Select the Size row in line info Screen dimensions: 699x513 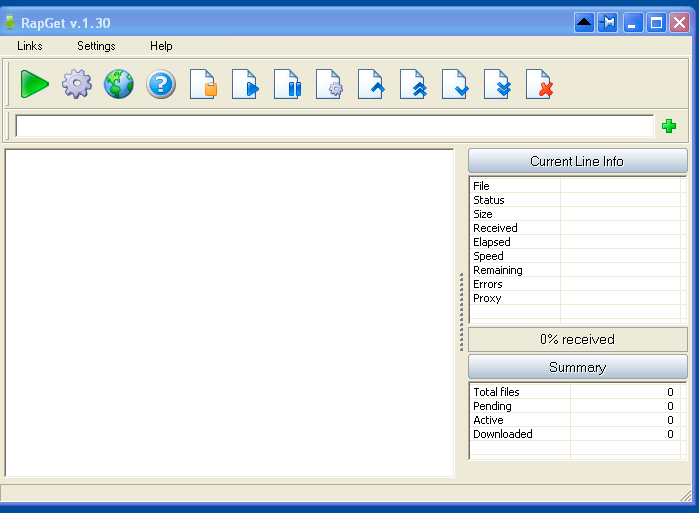[x=576, y=214]
